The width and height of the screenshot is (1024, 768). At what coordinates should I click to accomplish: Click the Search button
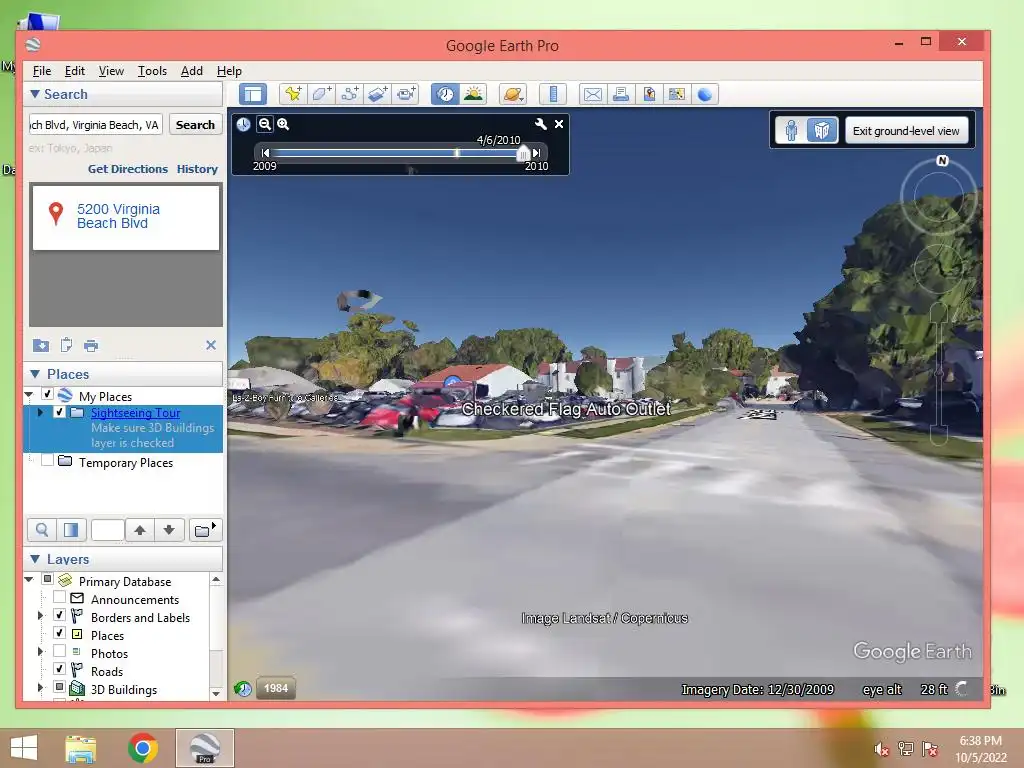coord(195,125)
